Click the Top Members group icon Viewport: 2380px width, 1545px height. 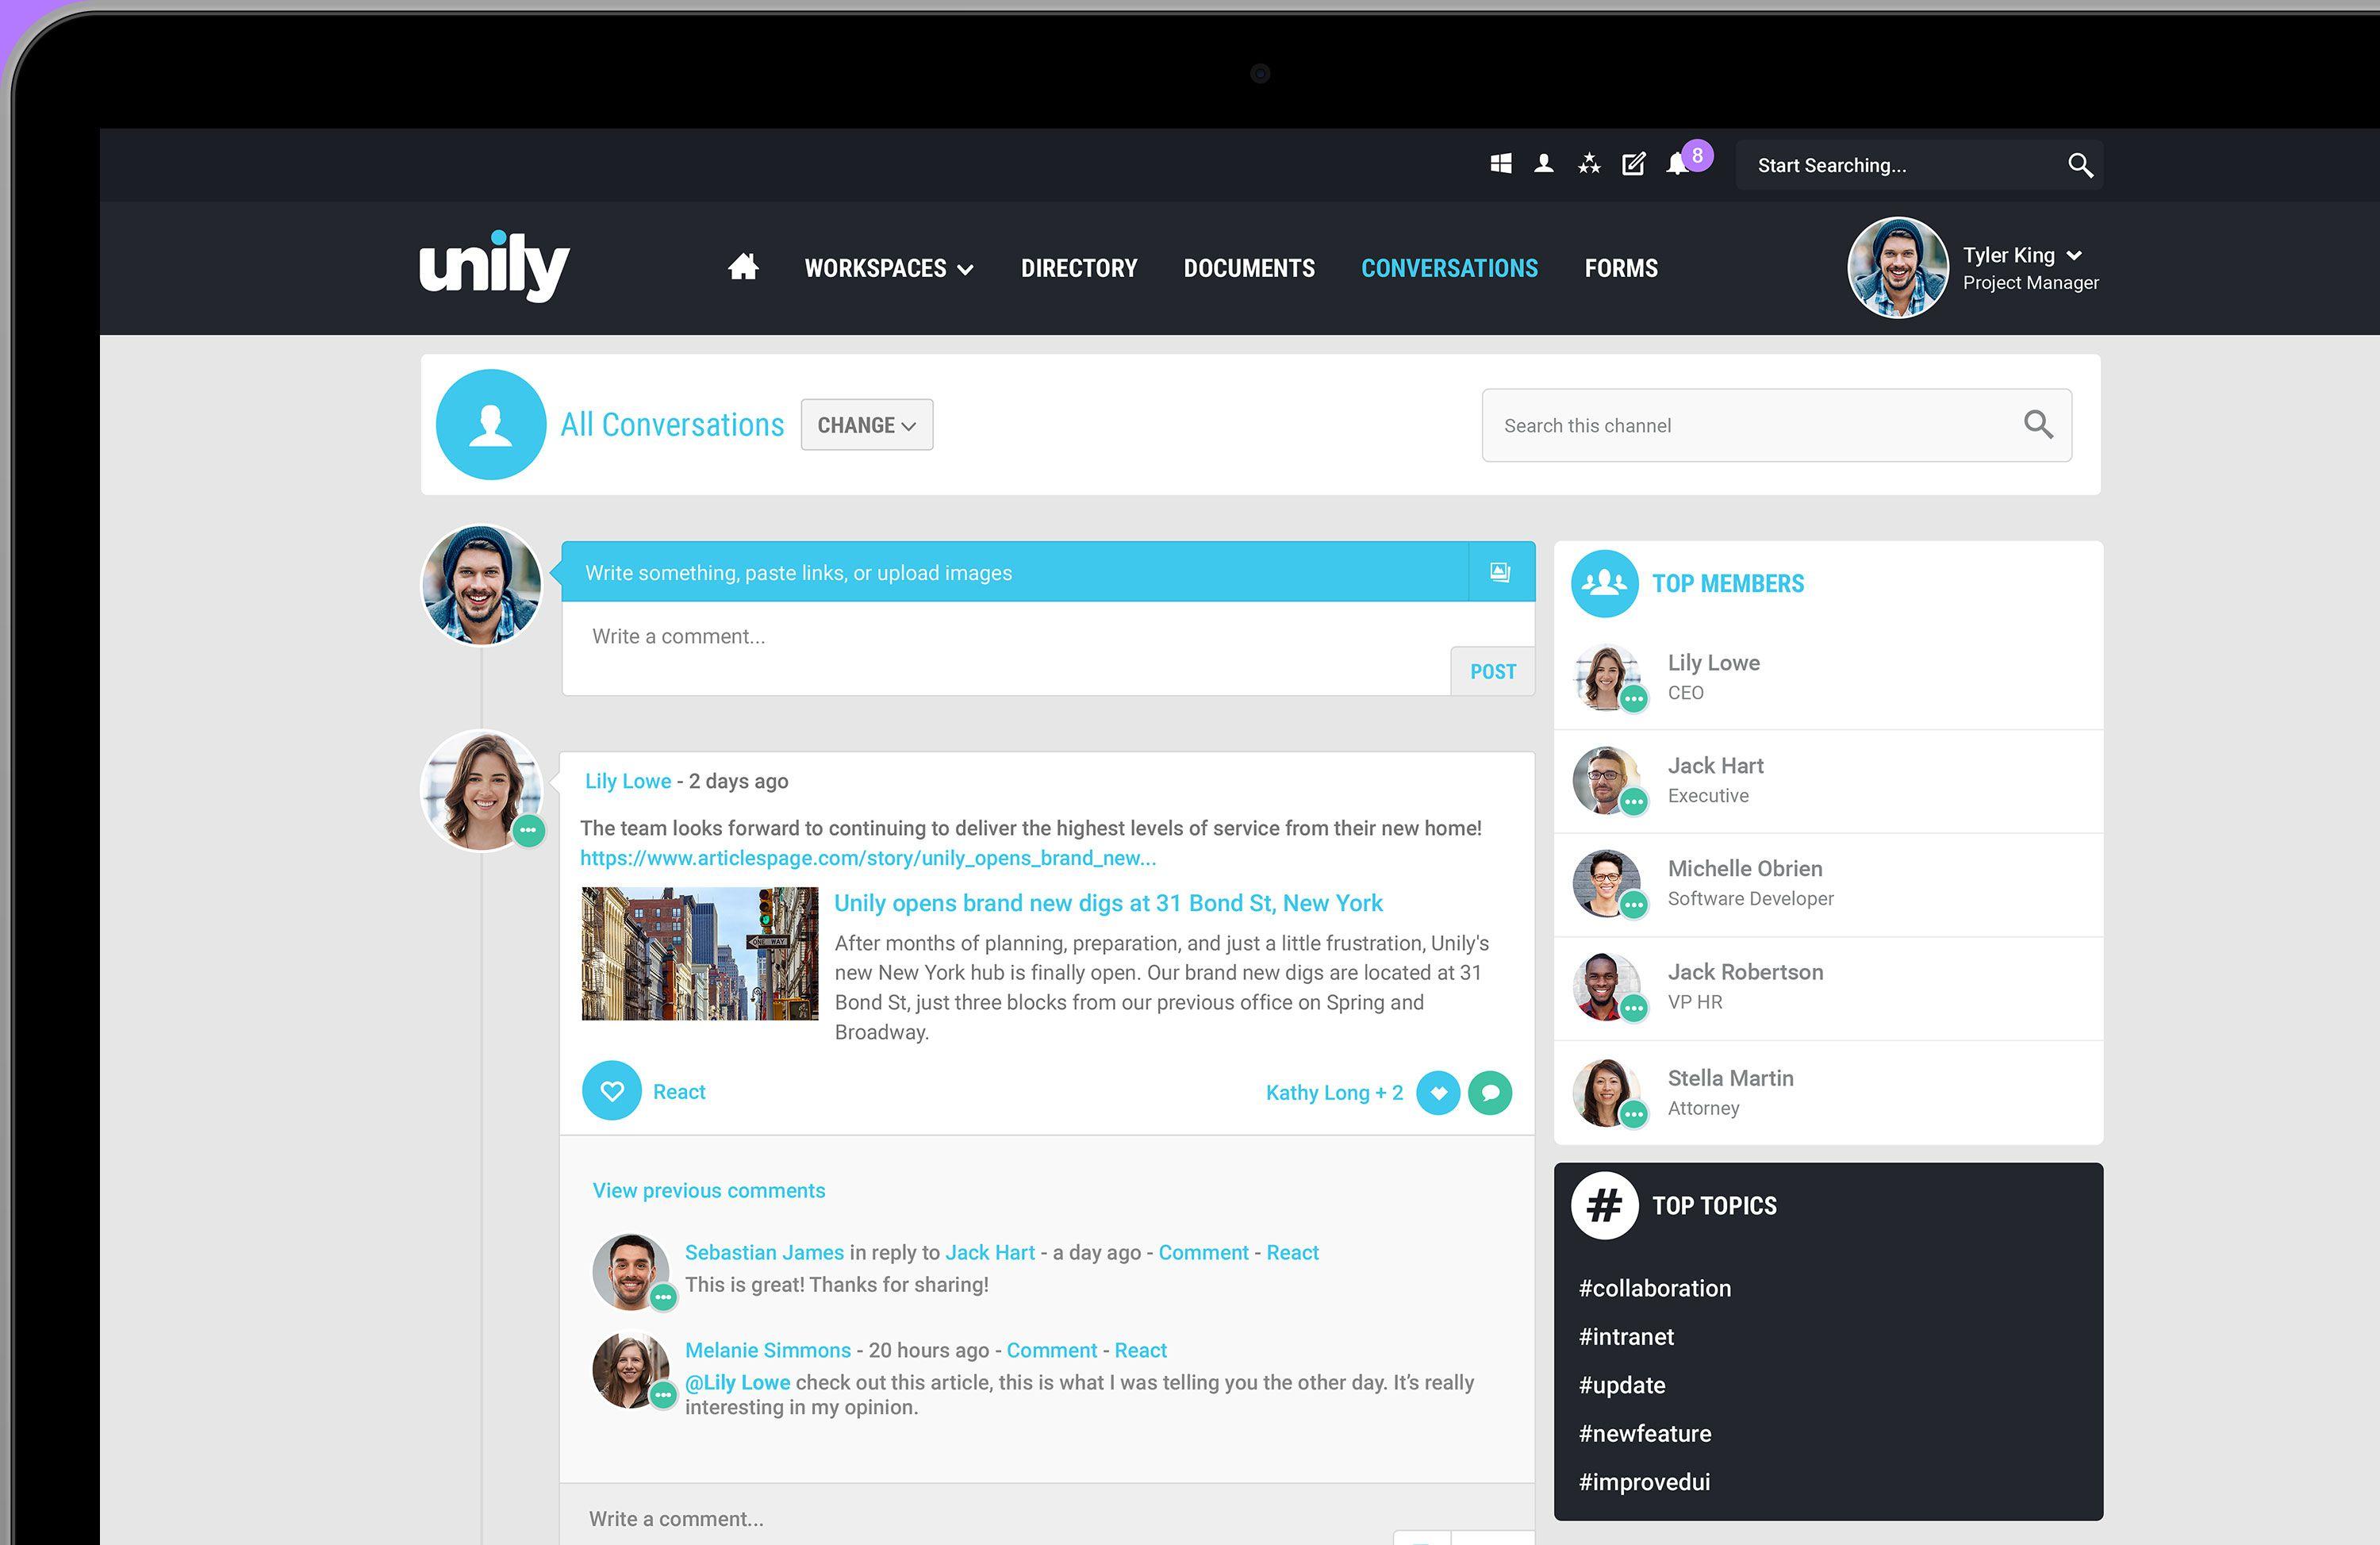[1601, 580]
